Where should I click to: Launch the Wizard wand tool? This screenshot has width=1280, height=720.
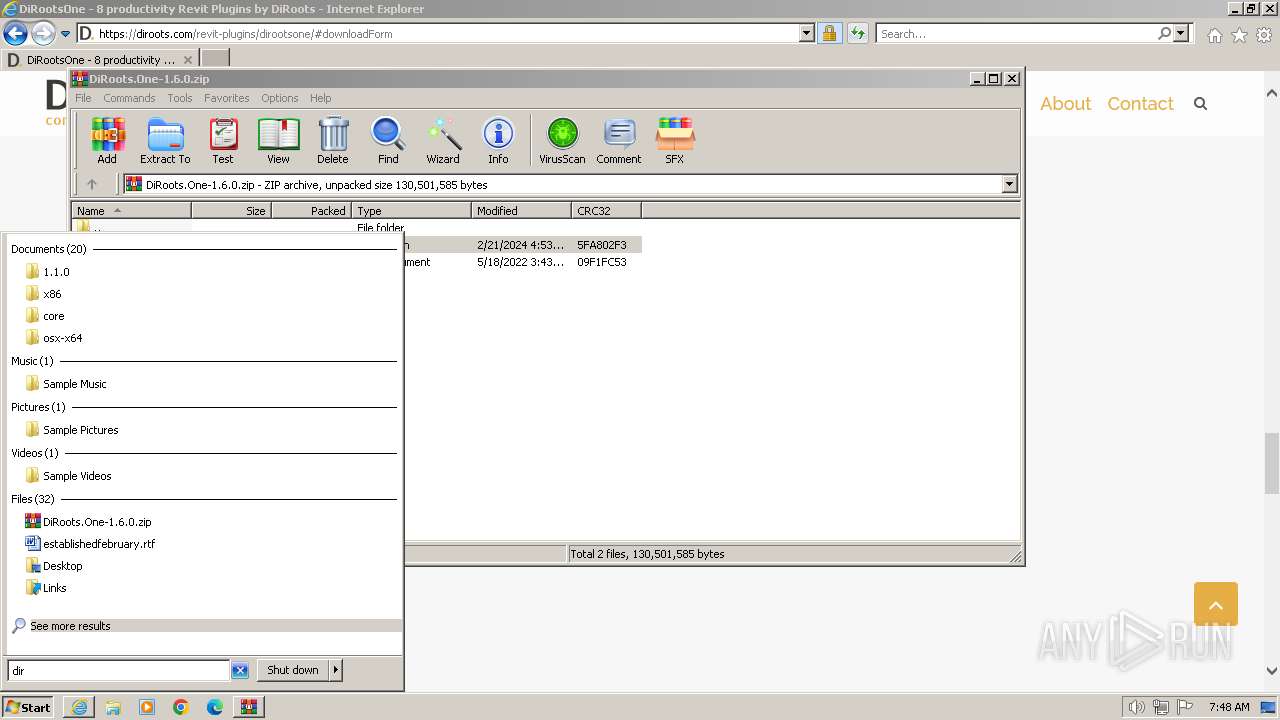click(x=443, y=140)
